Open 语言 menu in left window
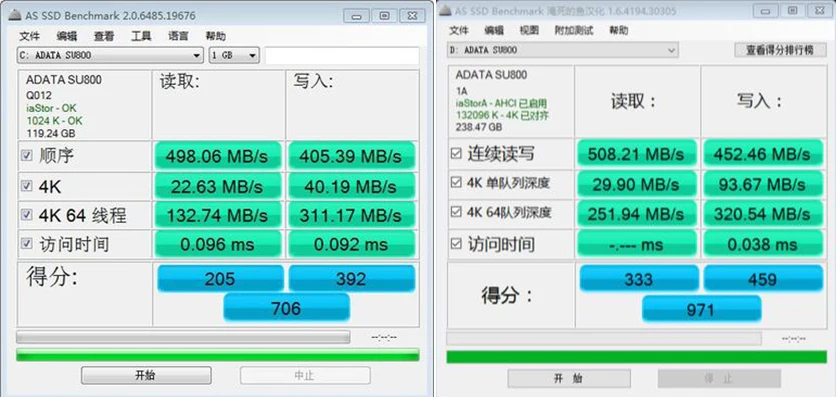Image resolution: width=836 pixels, height=397 pixels. [178, 36]
